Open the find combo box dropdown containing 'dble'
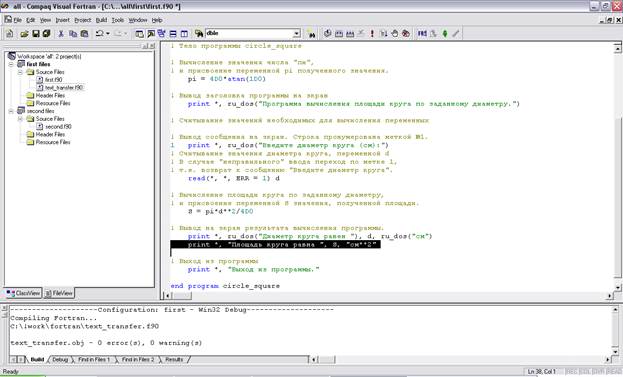The width and height of the screenshot is (623, 377). (296, 34)
